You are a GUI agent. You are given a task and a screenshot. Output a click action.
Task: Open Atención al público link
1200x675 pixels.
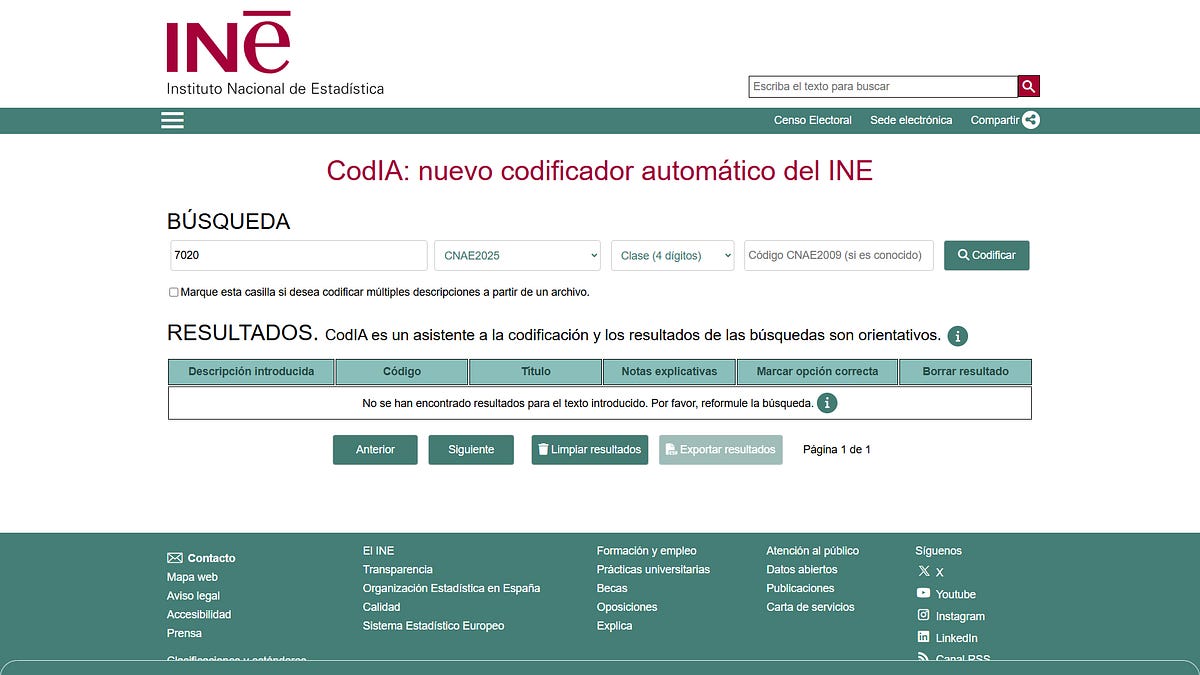click(x=812, y=551)
